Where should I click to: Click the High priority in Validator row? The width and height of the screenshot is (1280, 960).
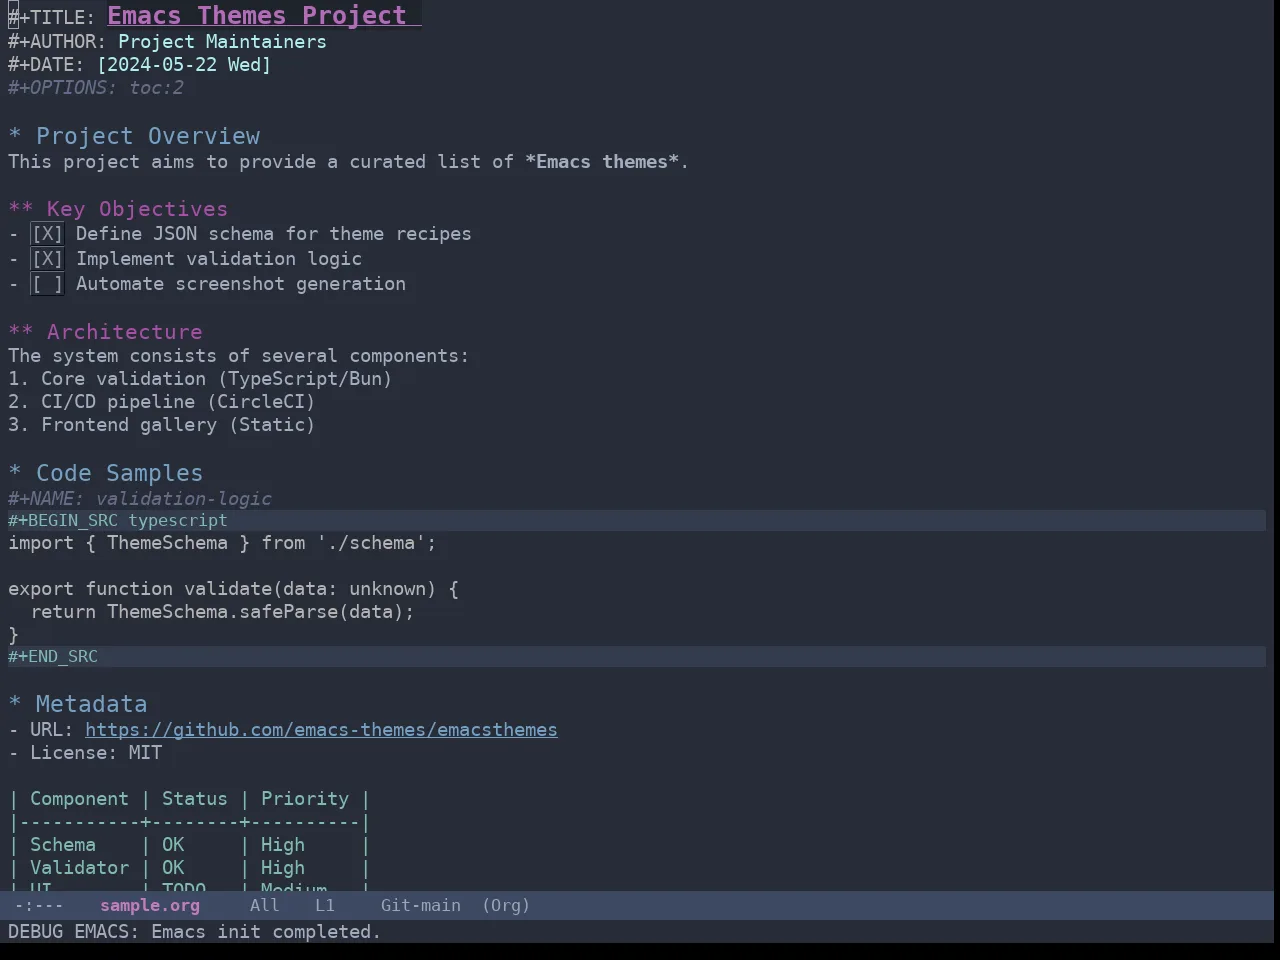pyautogui.click(x=283, y=868)
